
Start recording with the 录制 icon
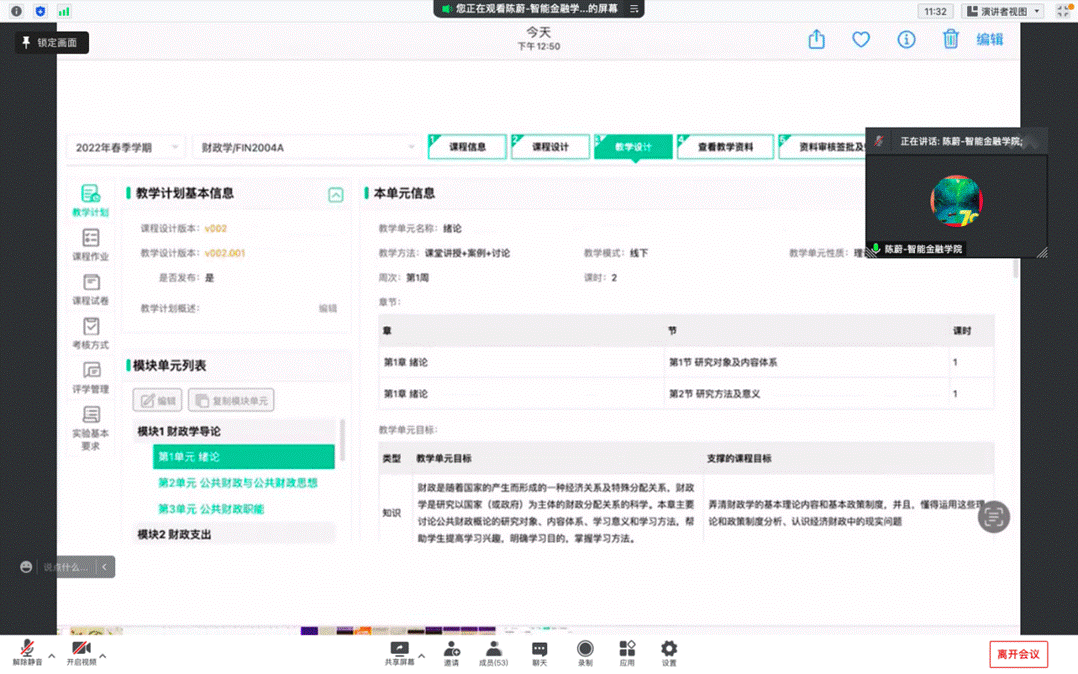(x=585, y=652)
